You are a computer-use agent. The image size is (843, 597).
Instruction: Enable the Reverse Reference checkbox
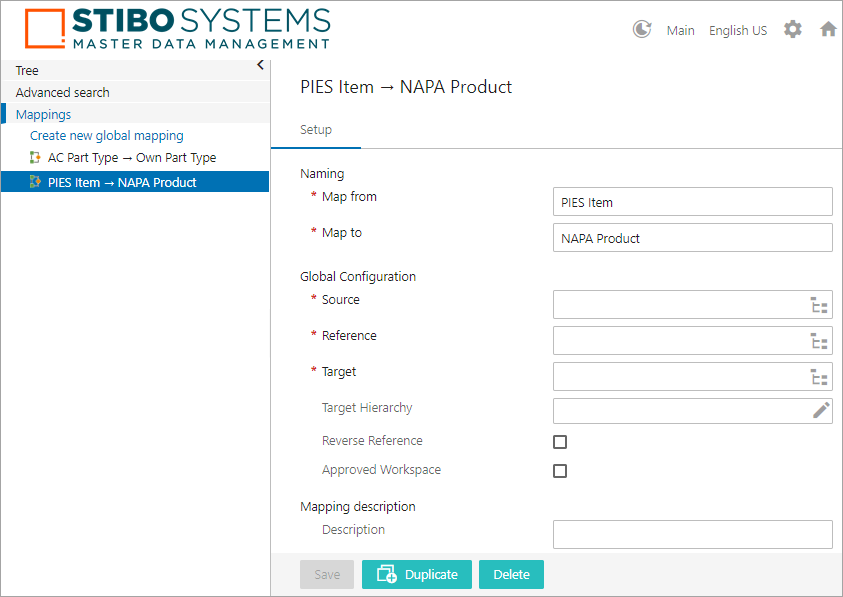click(560, 442)
